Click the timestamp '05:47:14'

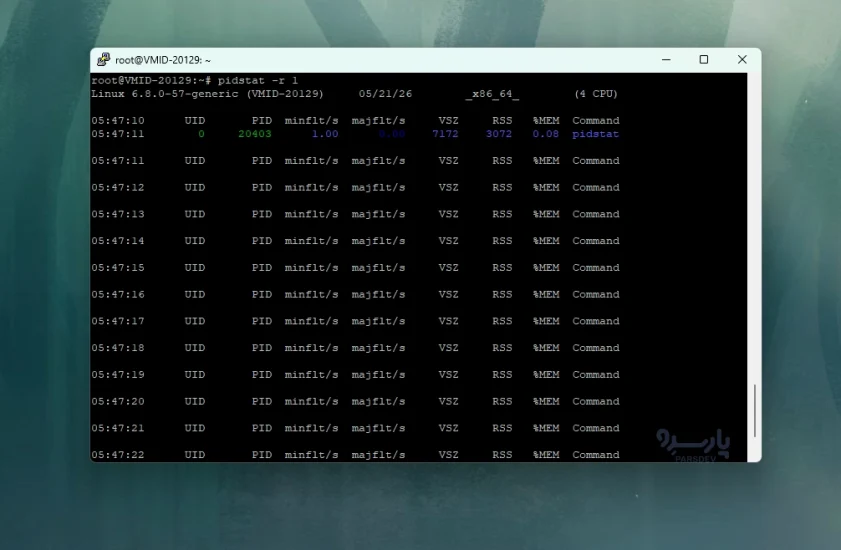click(117, 241)
